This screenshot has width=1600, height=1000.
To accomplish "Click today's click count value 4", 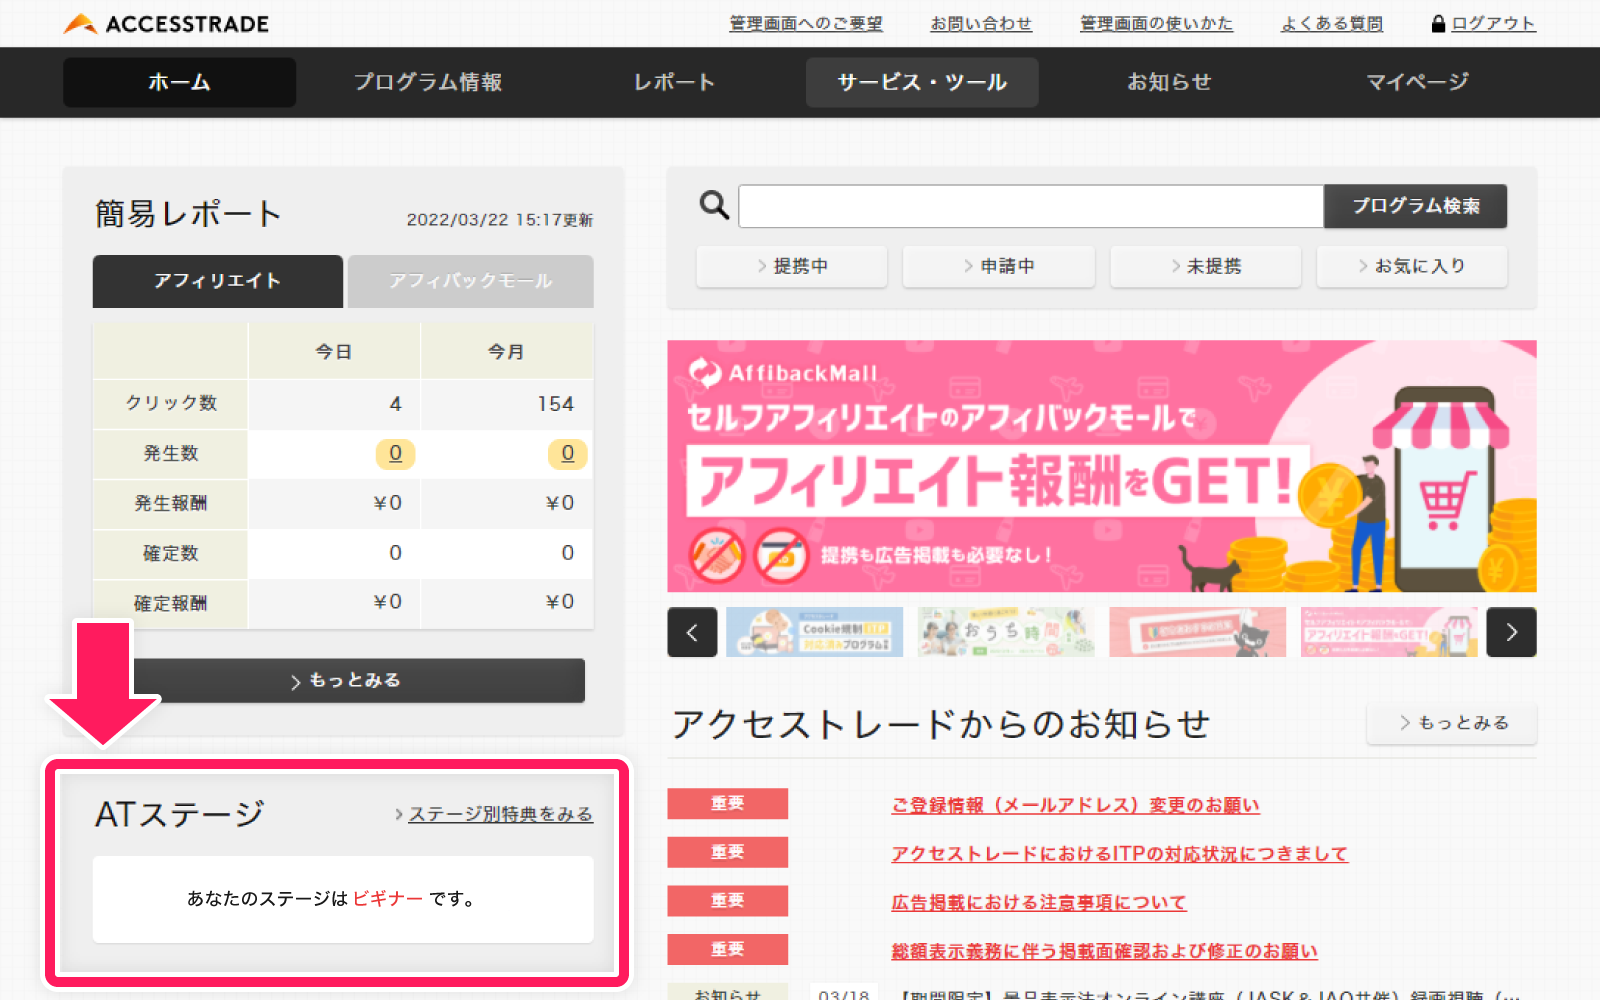I will click(395, 404).
